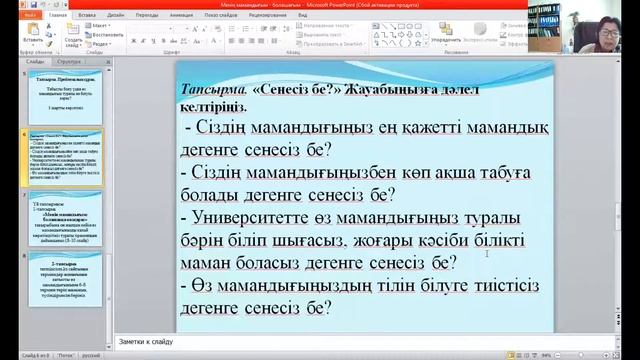The height and width of the screenshot is (360, 640).
Task: Open the Вставка ribbon tab
Action: [87, 15]
